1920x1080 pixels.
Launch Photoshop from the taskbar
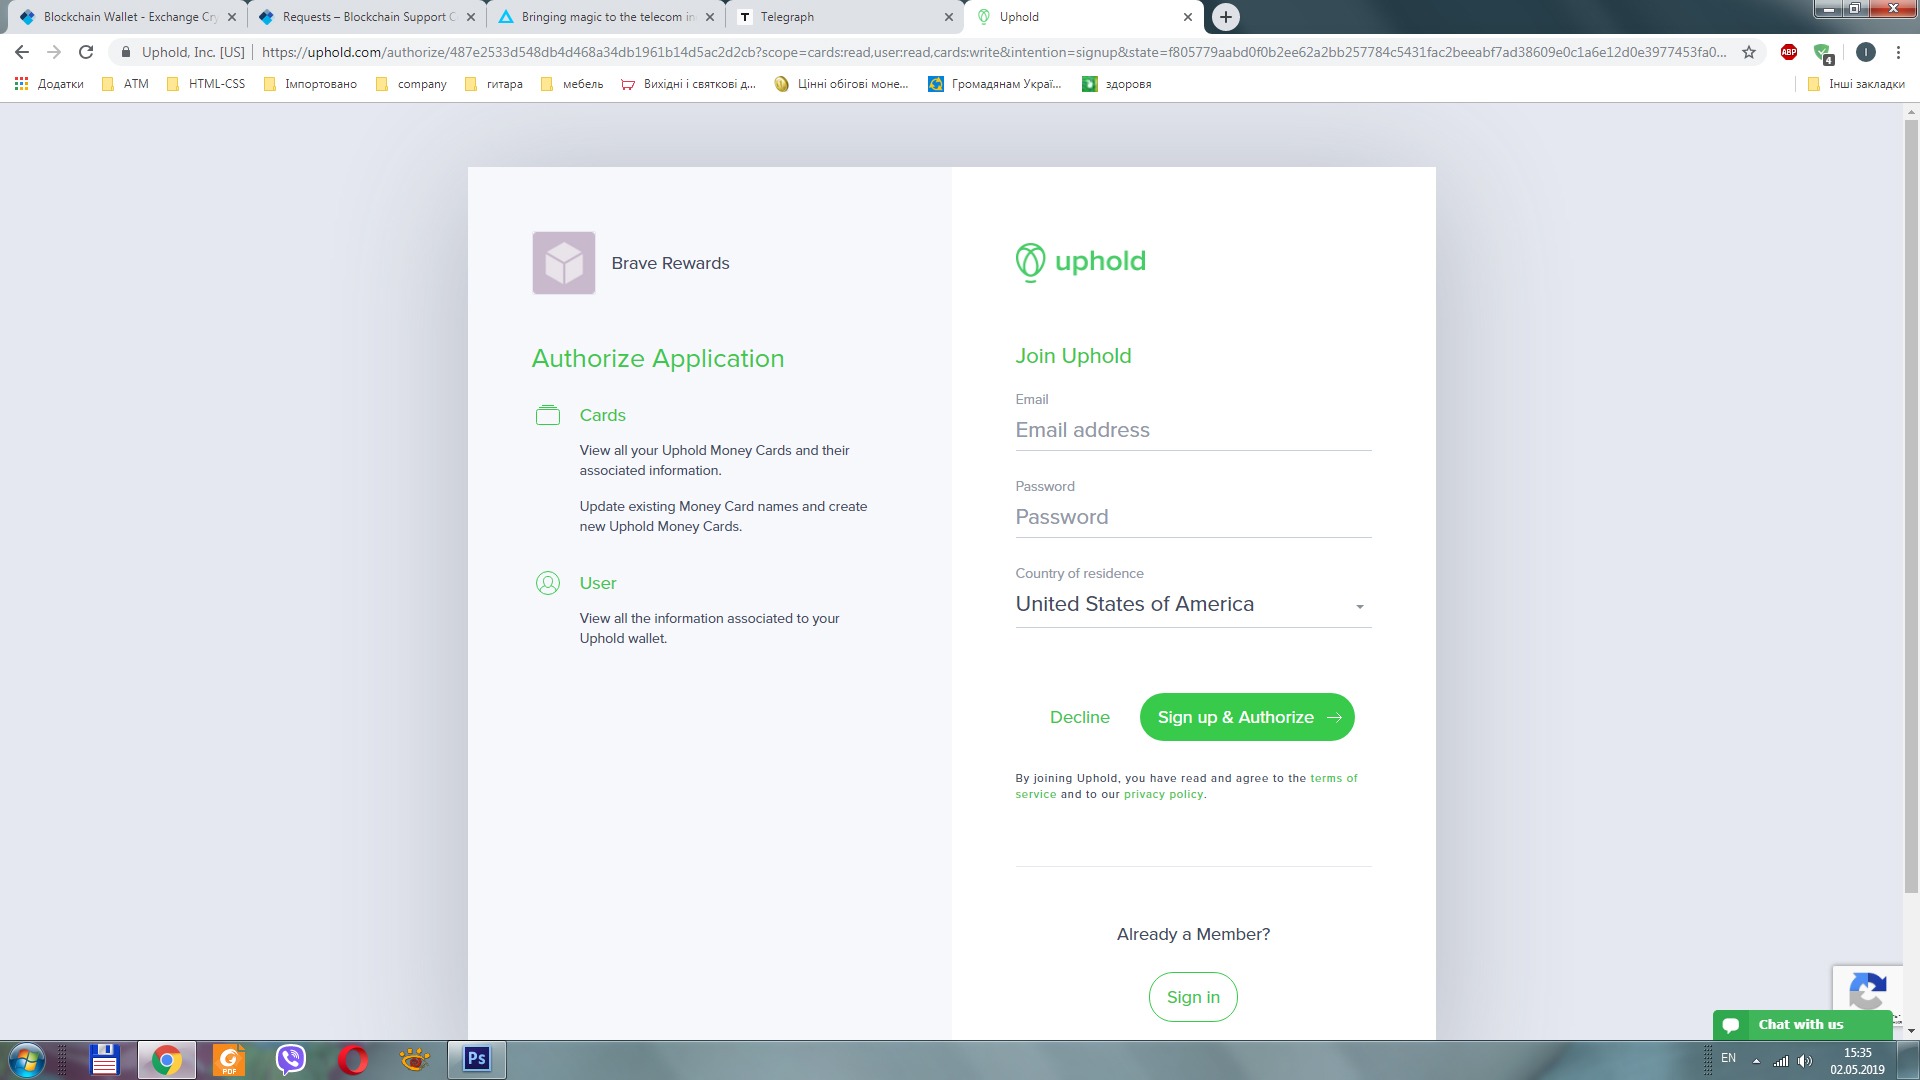477,1059
